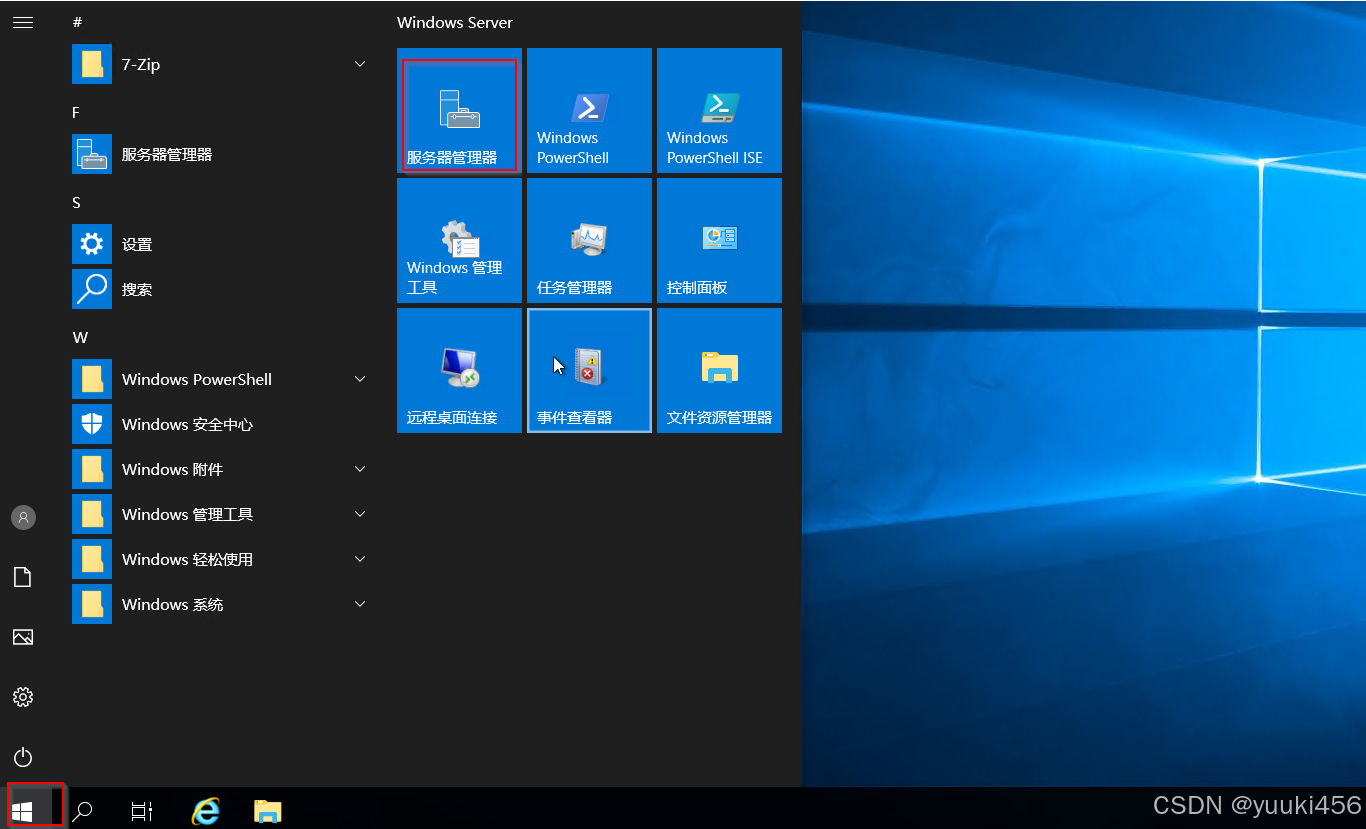
Task: Open the user account icon in sidebar
Action: point(23,517)
